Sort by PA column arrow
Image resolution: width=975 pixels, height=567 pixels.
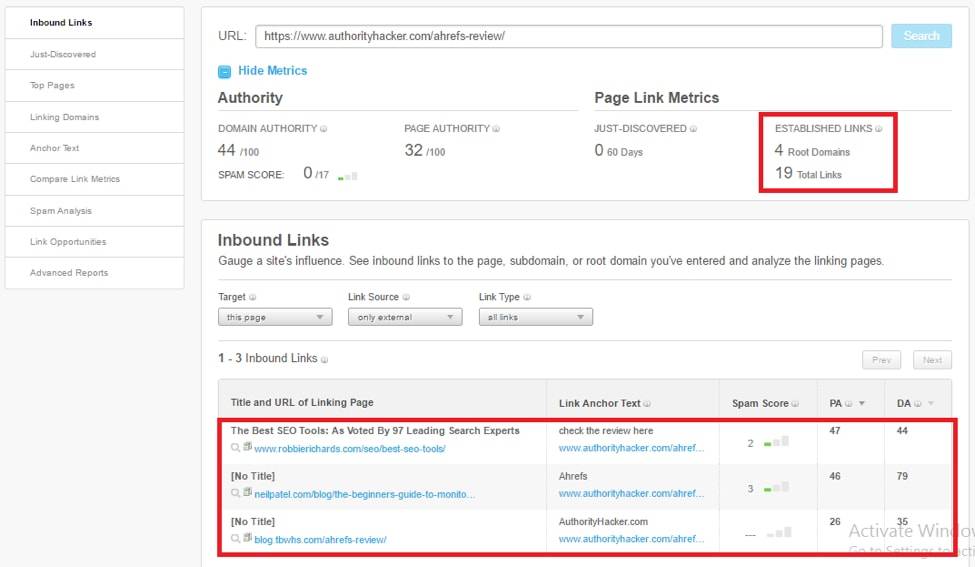point(862,403)
